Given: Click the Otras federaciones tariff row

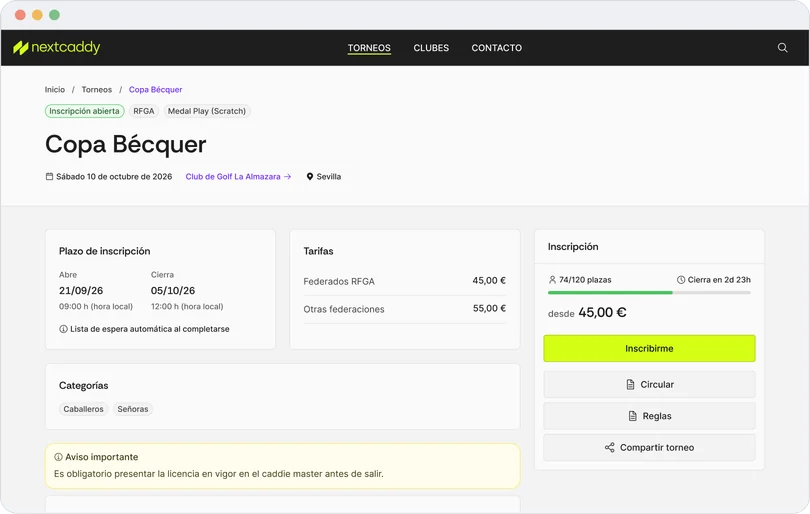Looking at the screenshot, I should (x=404, y=309).
